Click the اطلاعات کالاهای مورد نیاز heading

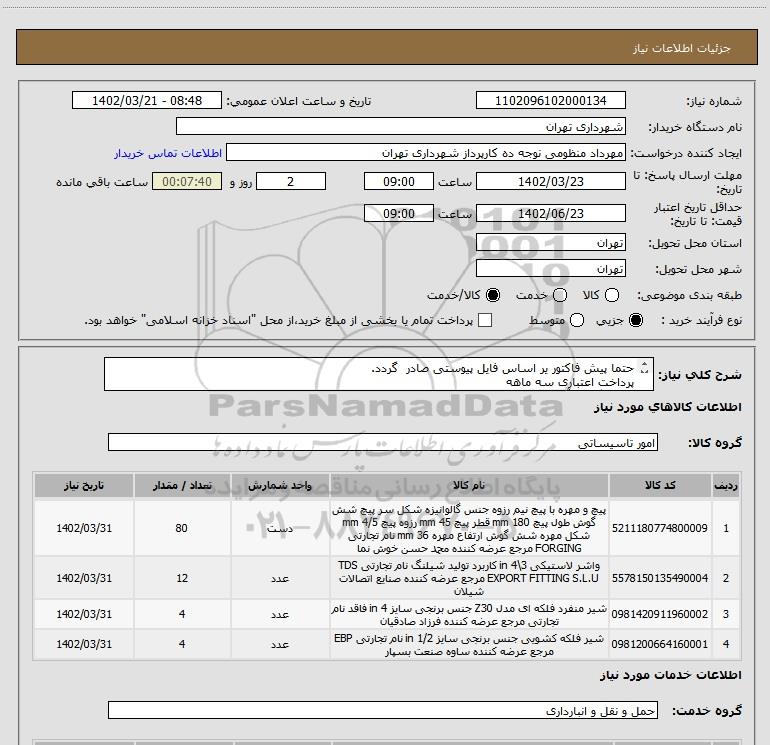pyautogui.click(x=668, y=407)
